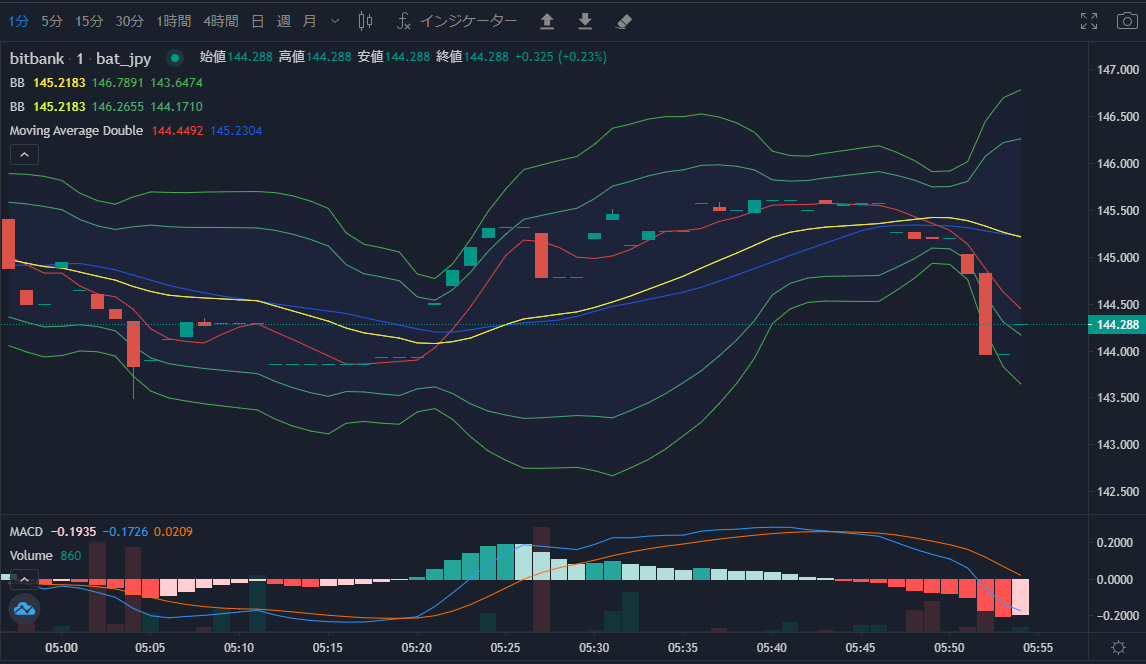This screenshot has height=664, width=1146.
Task: Click the 05:00 time axis label
Action: click(x=61, y=648)
